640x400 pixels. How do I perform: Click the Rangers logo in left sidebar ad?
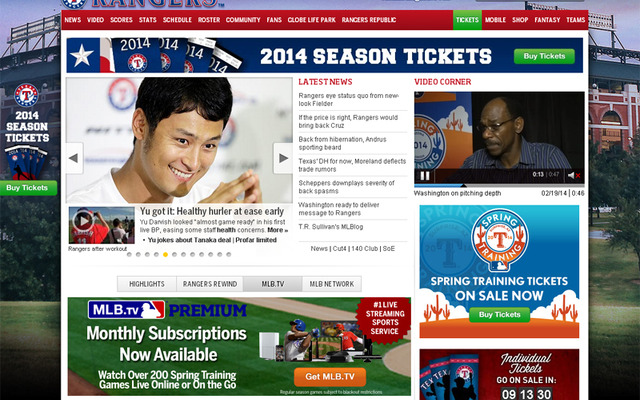tap(27, 95)
